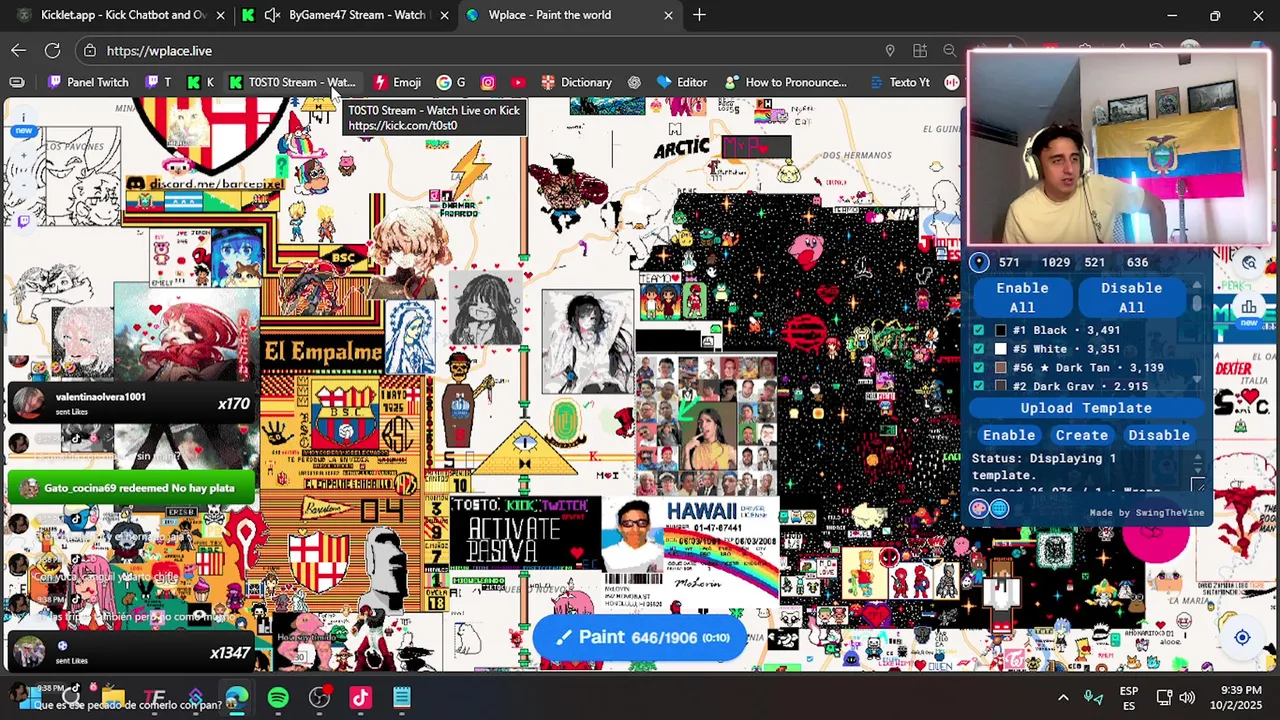This screenshot has height=720, width=1280.
Task: Open the Google G bookmark
Action: [x=451, y=82]
